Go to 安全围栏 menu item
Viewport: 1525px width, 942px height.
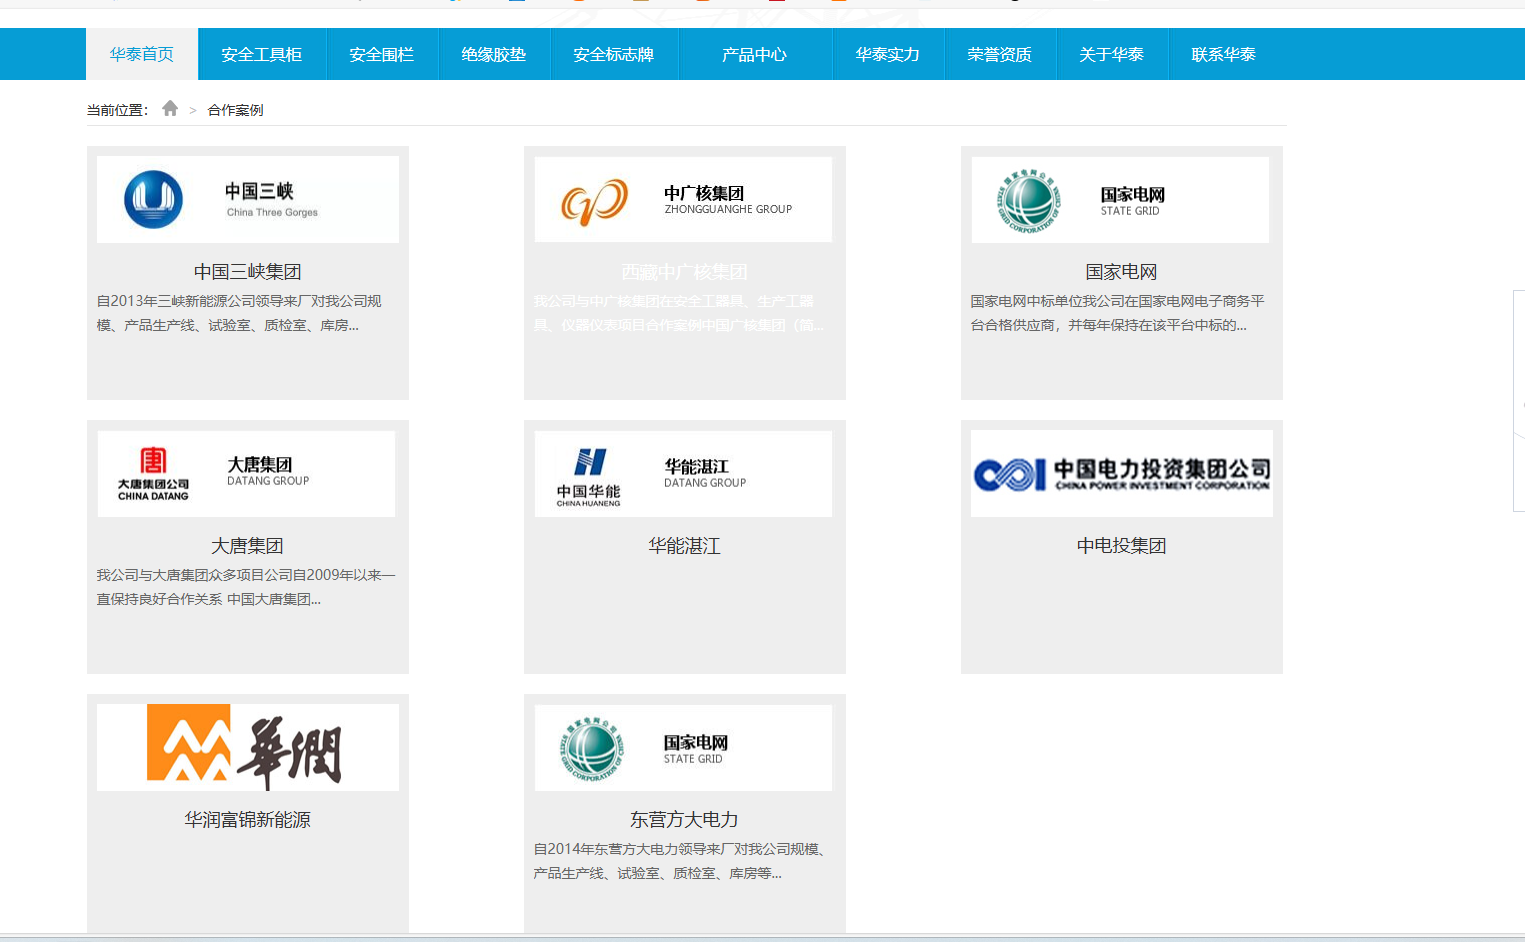click(x=382, y=54)
